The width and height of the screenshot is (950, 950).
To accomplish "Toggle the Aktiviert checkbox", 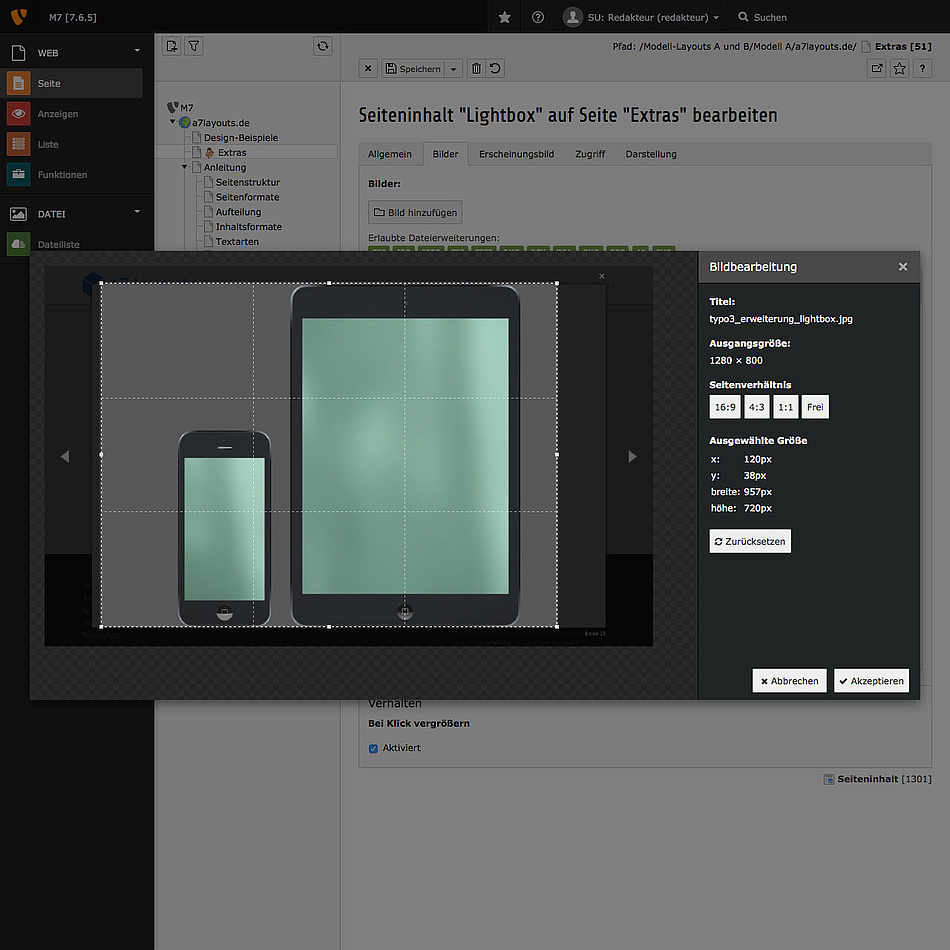I will 373,748.
